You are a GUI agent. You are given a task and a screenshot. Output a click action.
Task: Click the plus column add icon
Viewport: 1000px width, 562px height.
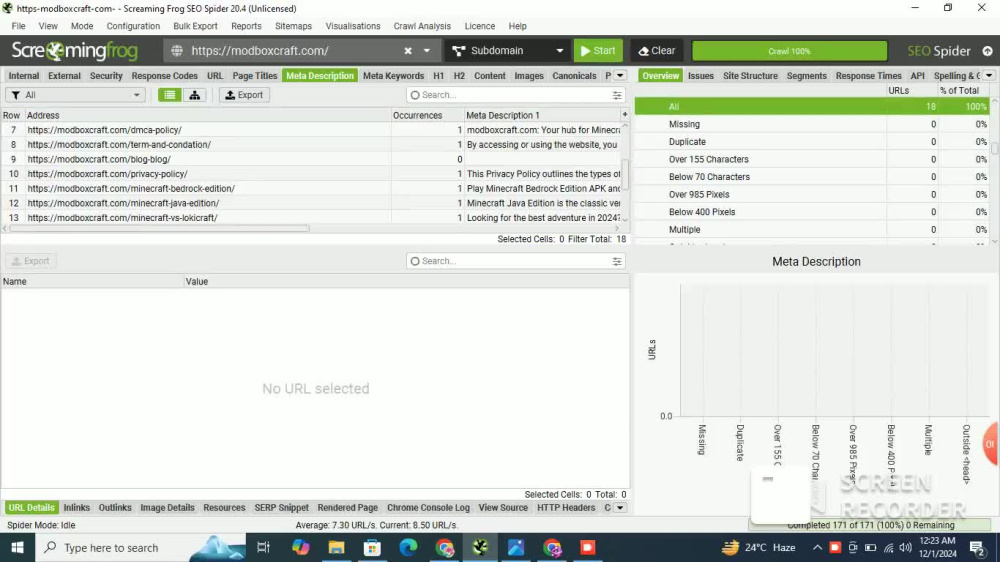click(625, 115)
